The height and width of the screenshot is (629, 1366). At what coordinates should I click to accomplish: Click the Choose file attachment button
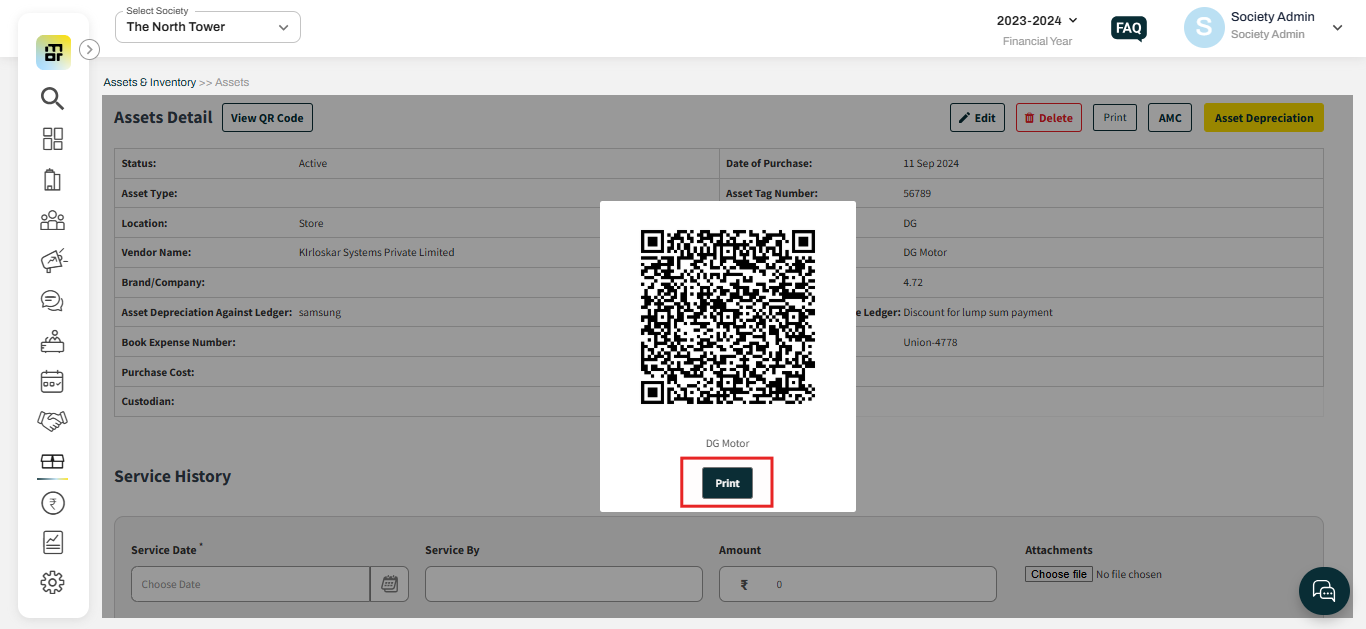[x=1058, y=574]
